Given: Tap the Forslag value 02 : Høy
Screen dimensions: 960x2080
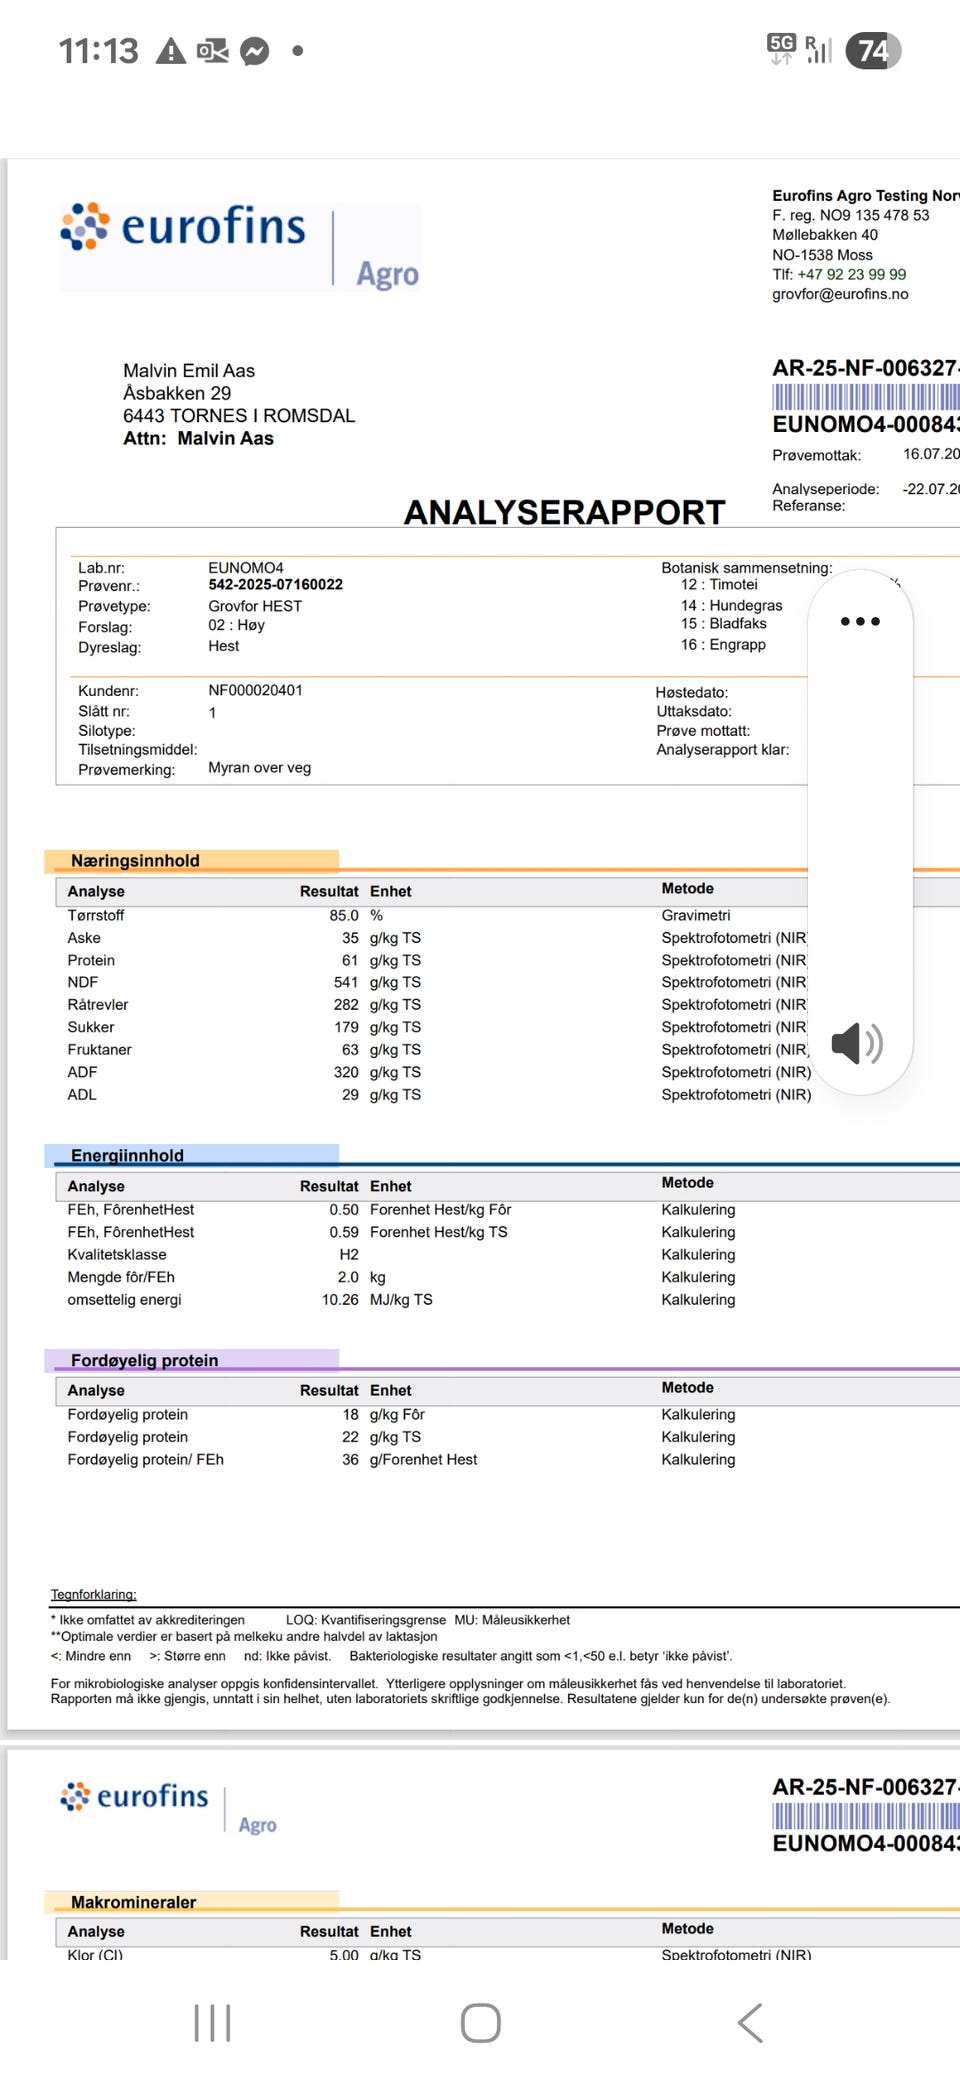Looking at the screenshot, I should tap(237, 625).
